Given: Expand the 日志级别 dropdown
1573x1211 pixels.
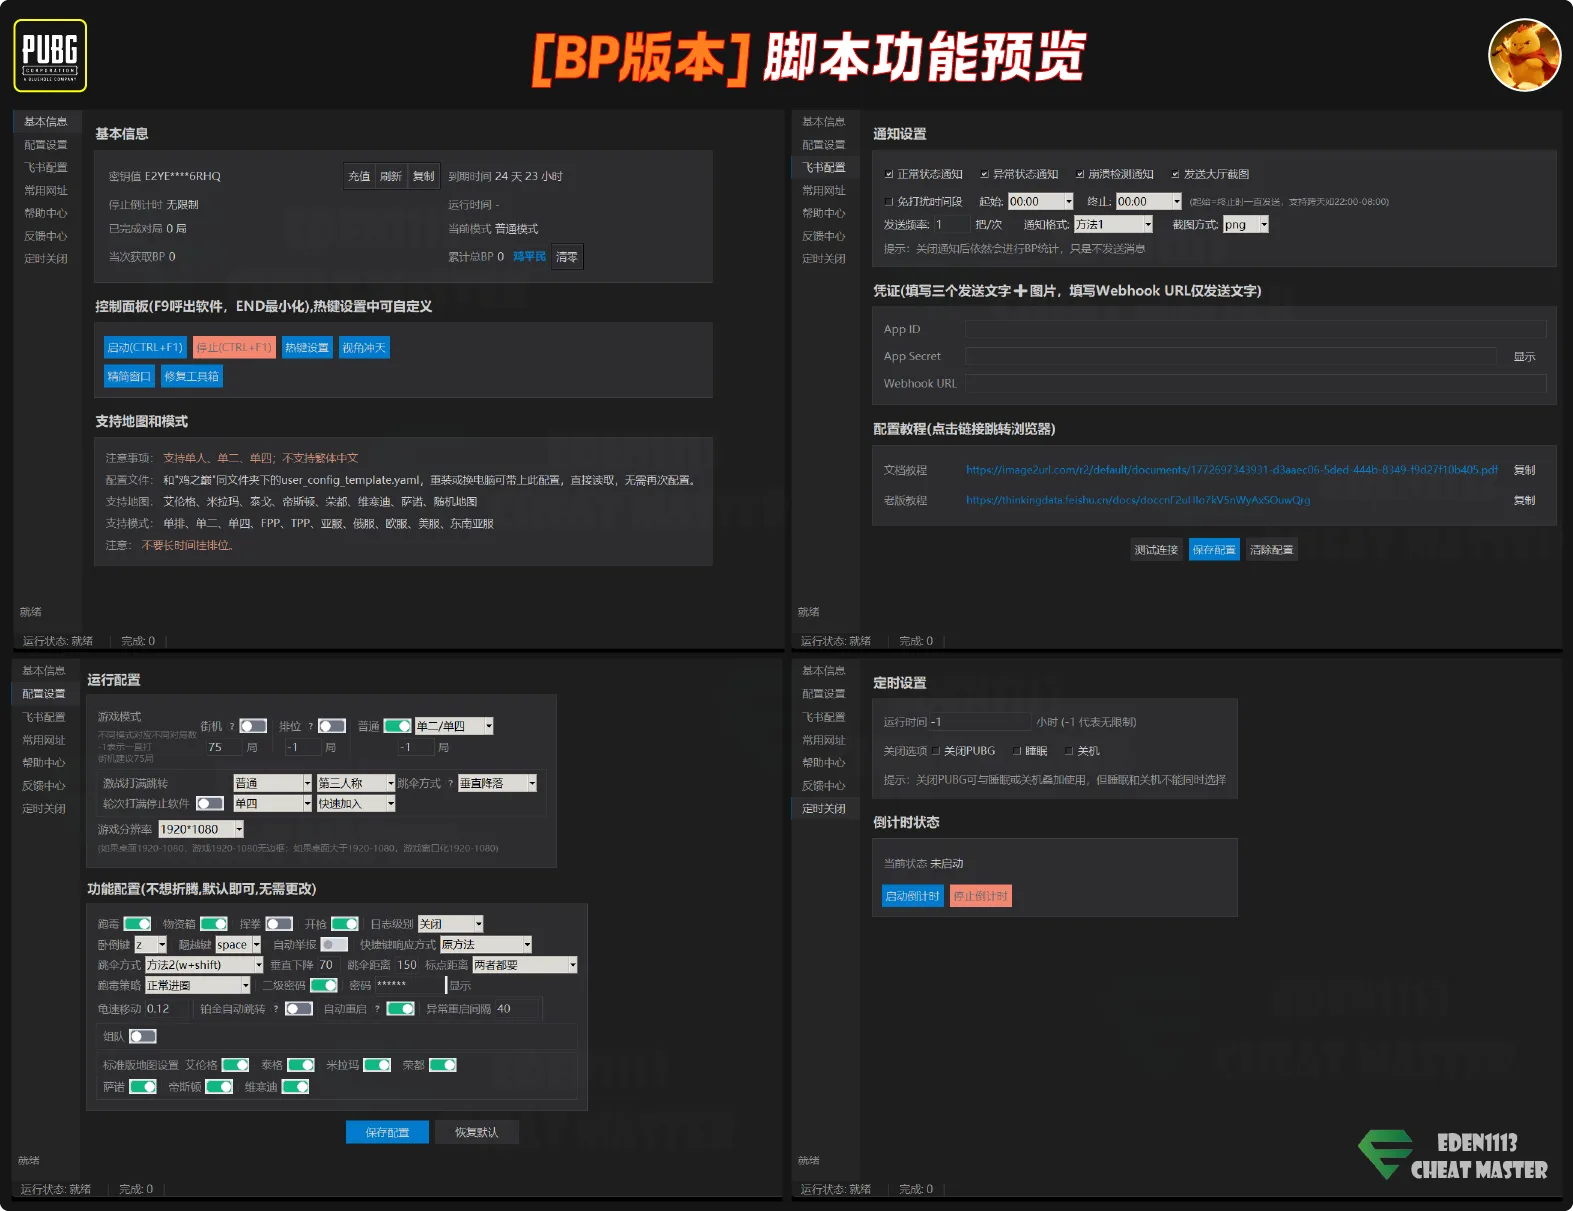Looking at the screenshot, I should (x=450, y=924).
